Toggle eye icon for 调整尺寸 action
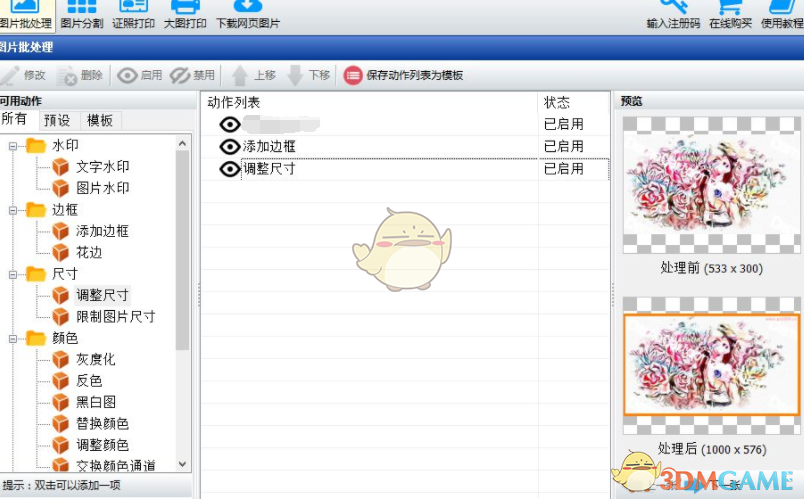 click(x=230, y=169)
